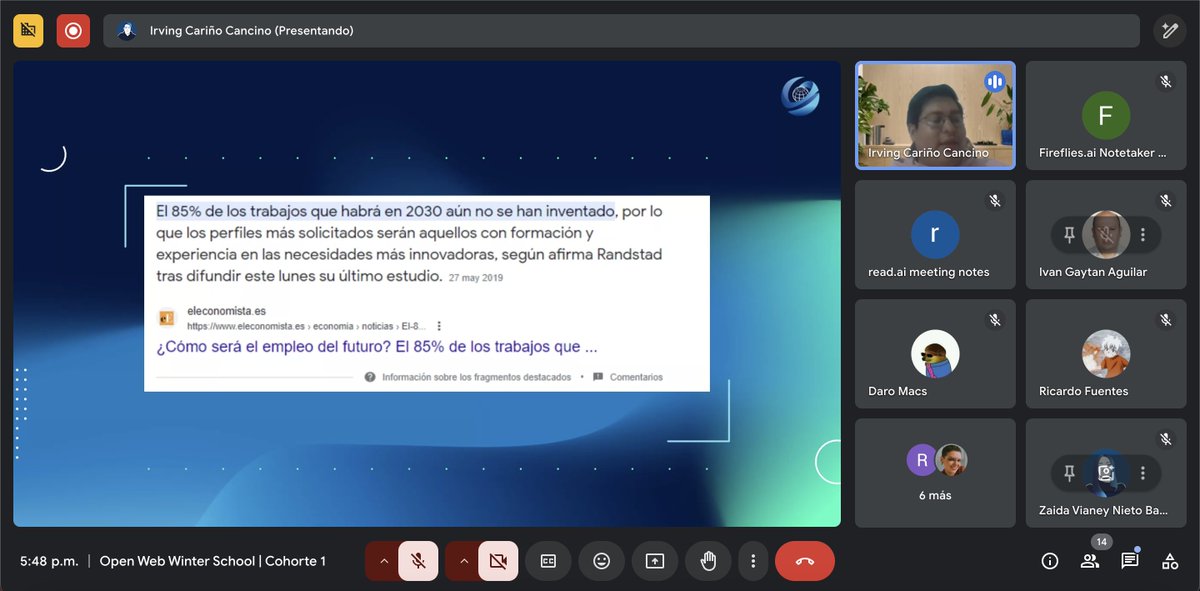Click the ¿Cómo será el empleo del futuro? link
Viewport: 1200px width, 591px height.
pos(377,347)
